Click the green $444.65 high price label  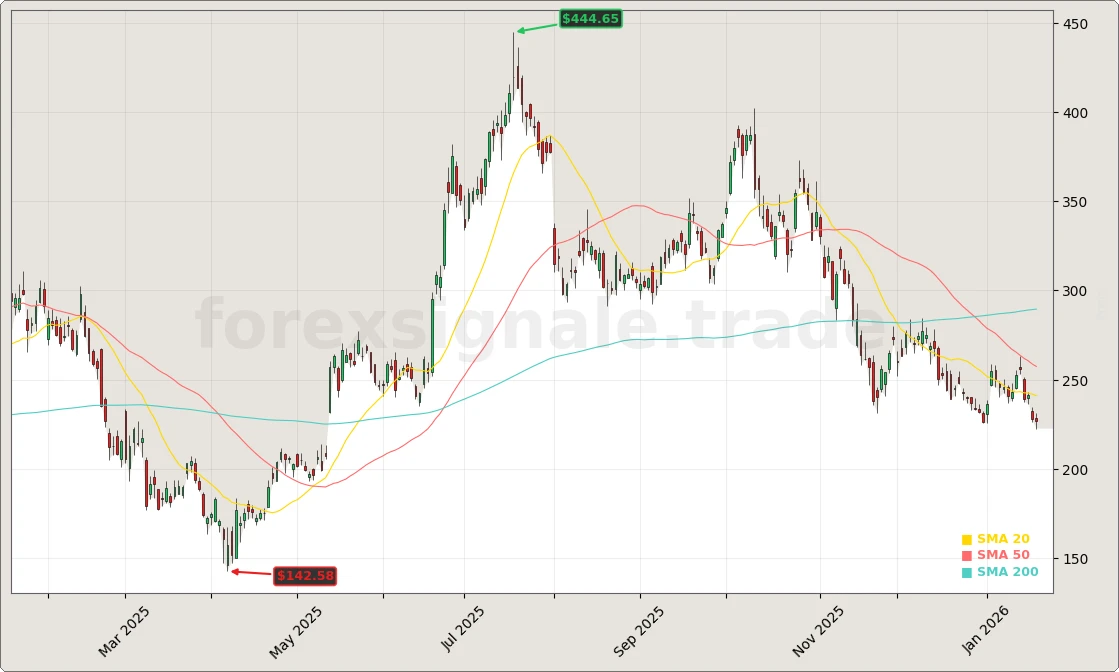591,17
